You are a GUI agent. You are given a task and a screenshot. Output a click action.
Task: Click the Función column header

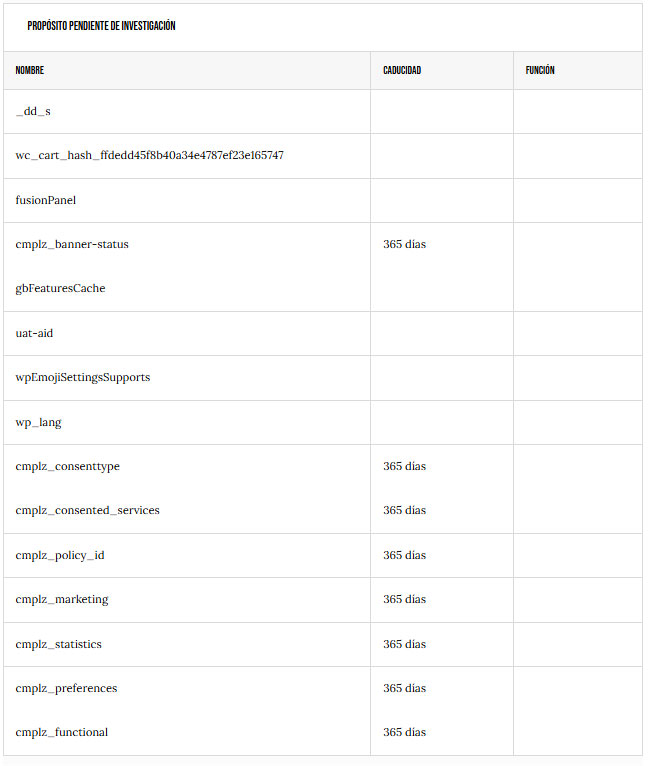point(540,71)
